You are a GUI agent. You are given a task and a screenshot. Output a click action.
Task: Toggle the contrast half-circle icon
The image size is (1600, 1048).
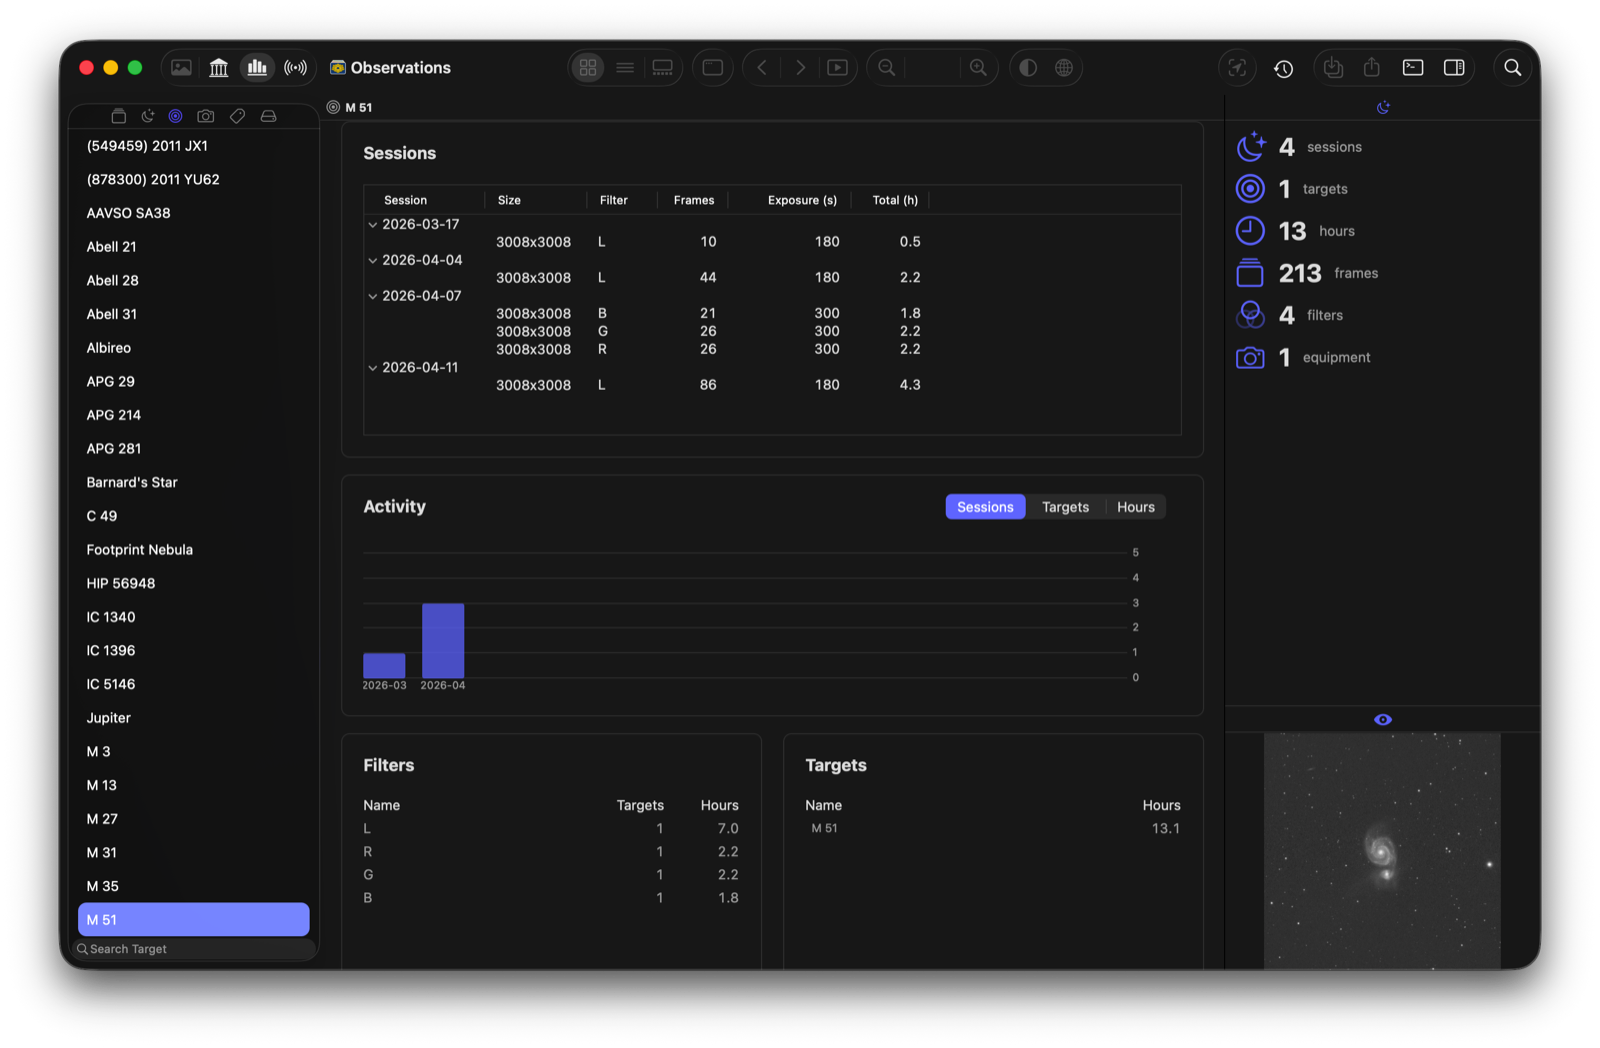point(1028,68)
